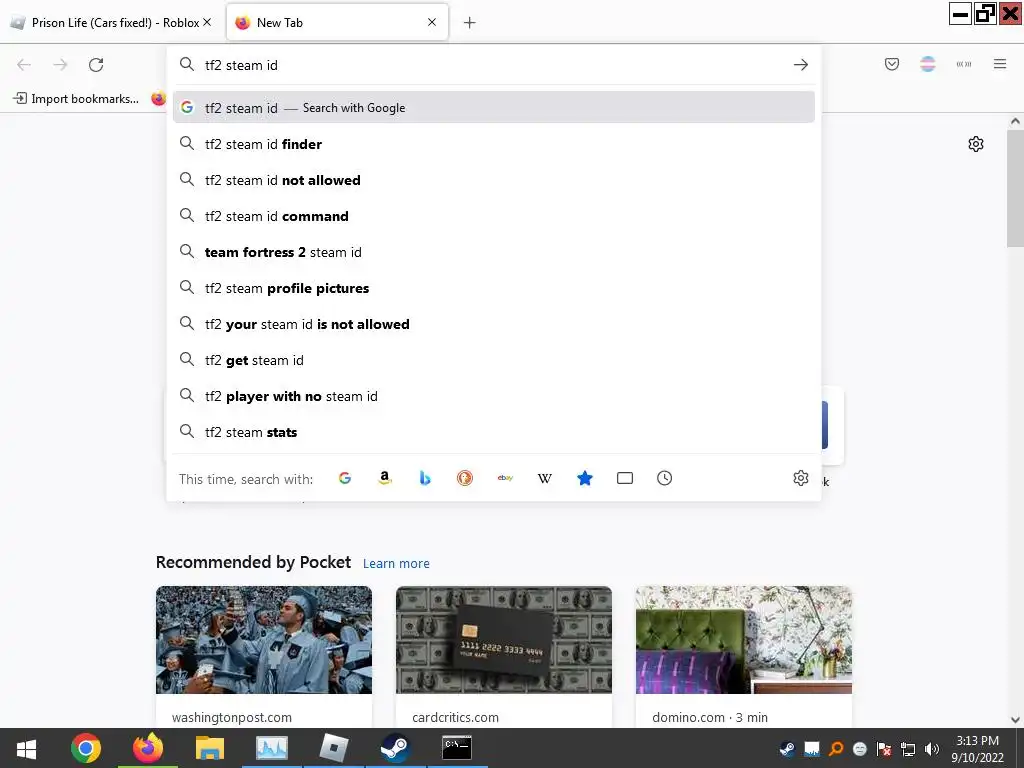Switch to Prison Life Roblox tab
Viewport: 1024px width, 768px height.
[112, 22]
